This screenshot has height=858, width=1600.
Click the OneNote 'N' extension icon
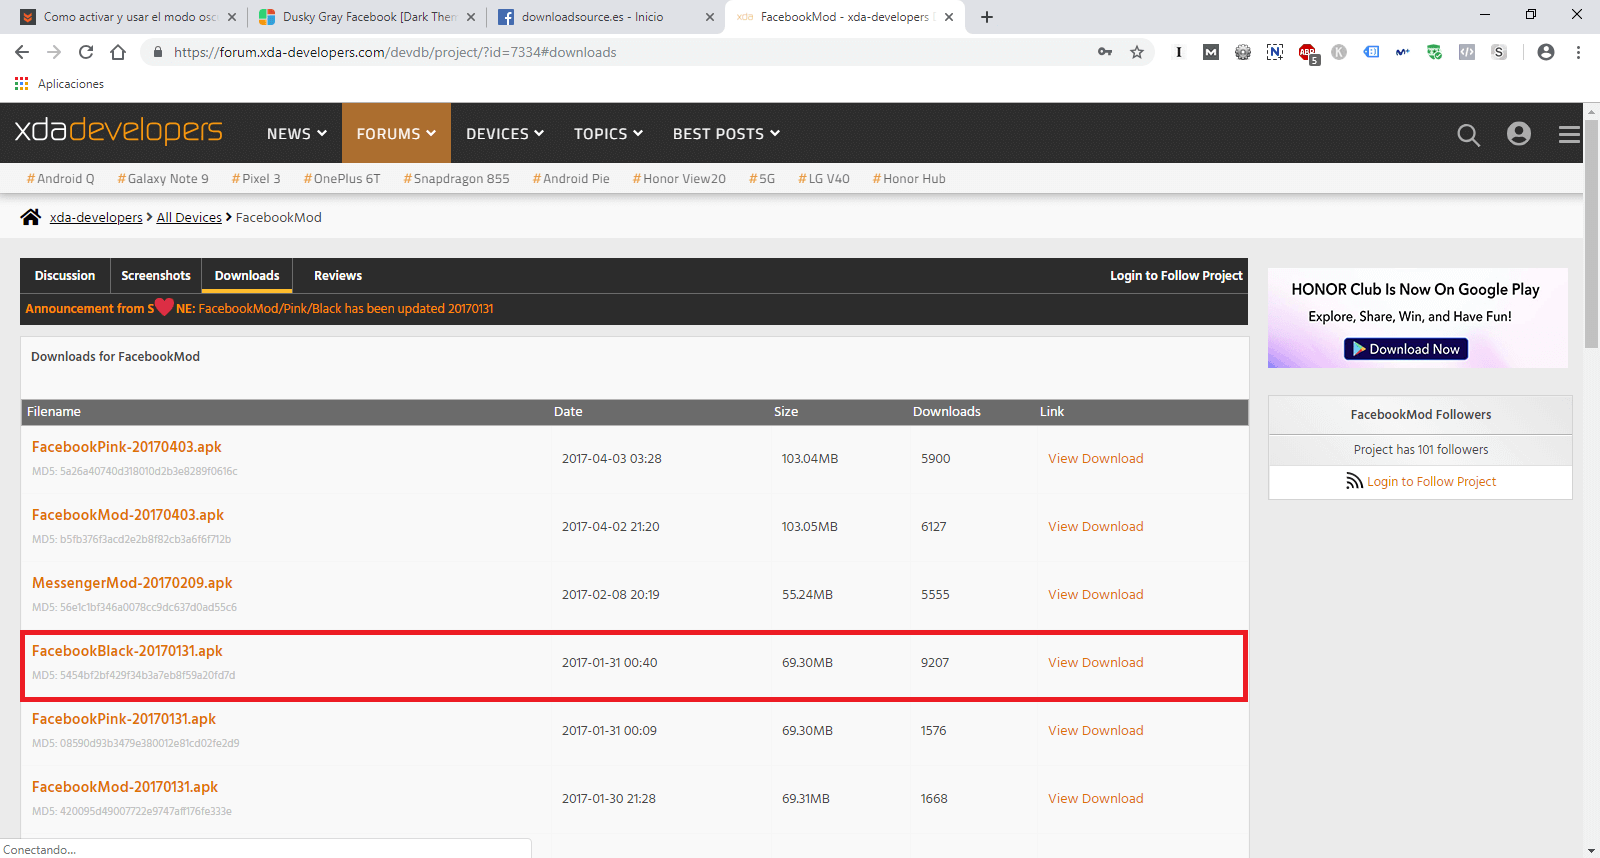tap(1275, 52)
